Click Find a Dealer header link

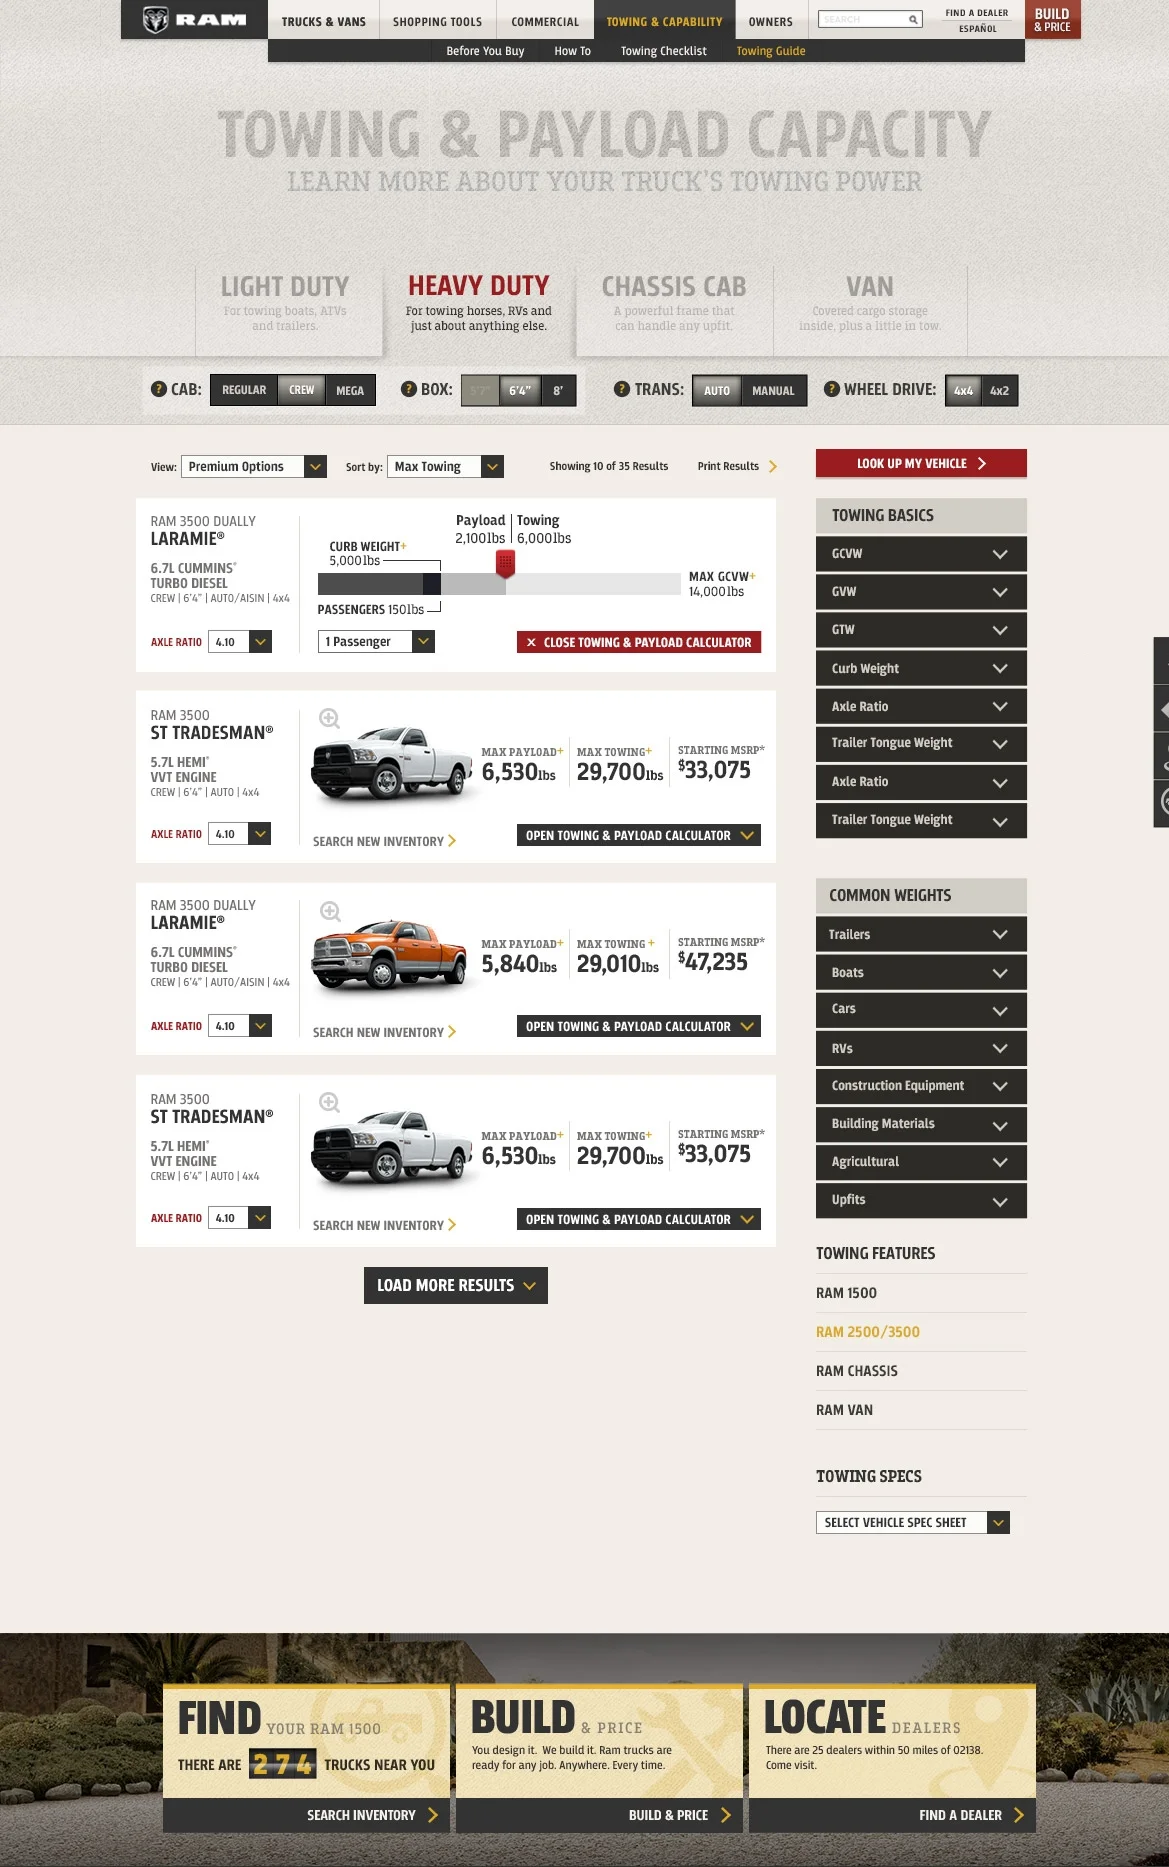click(x=977, y=13)
